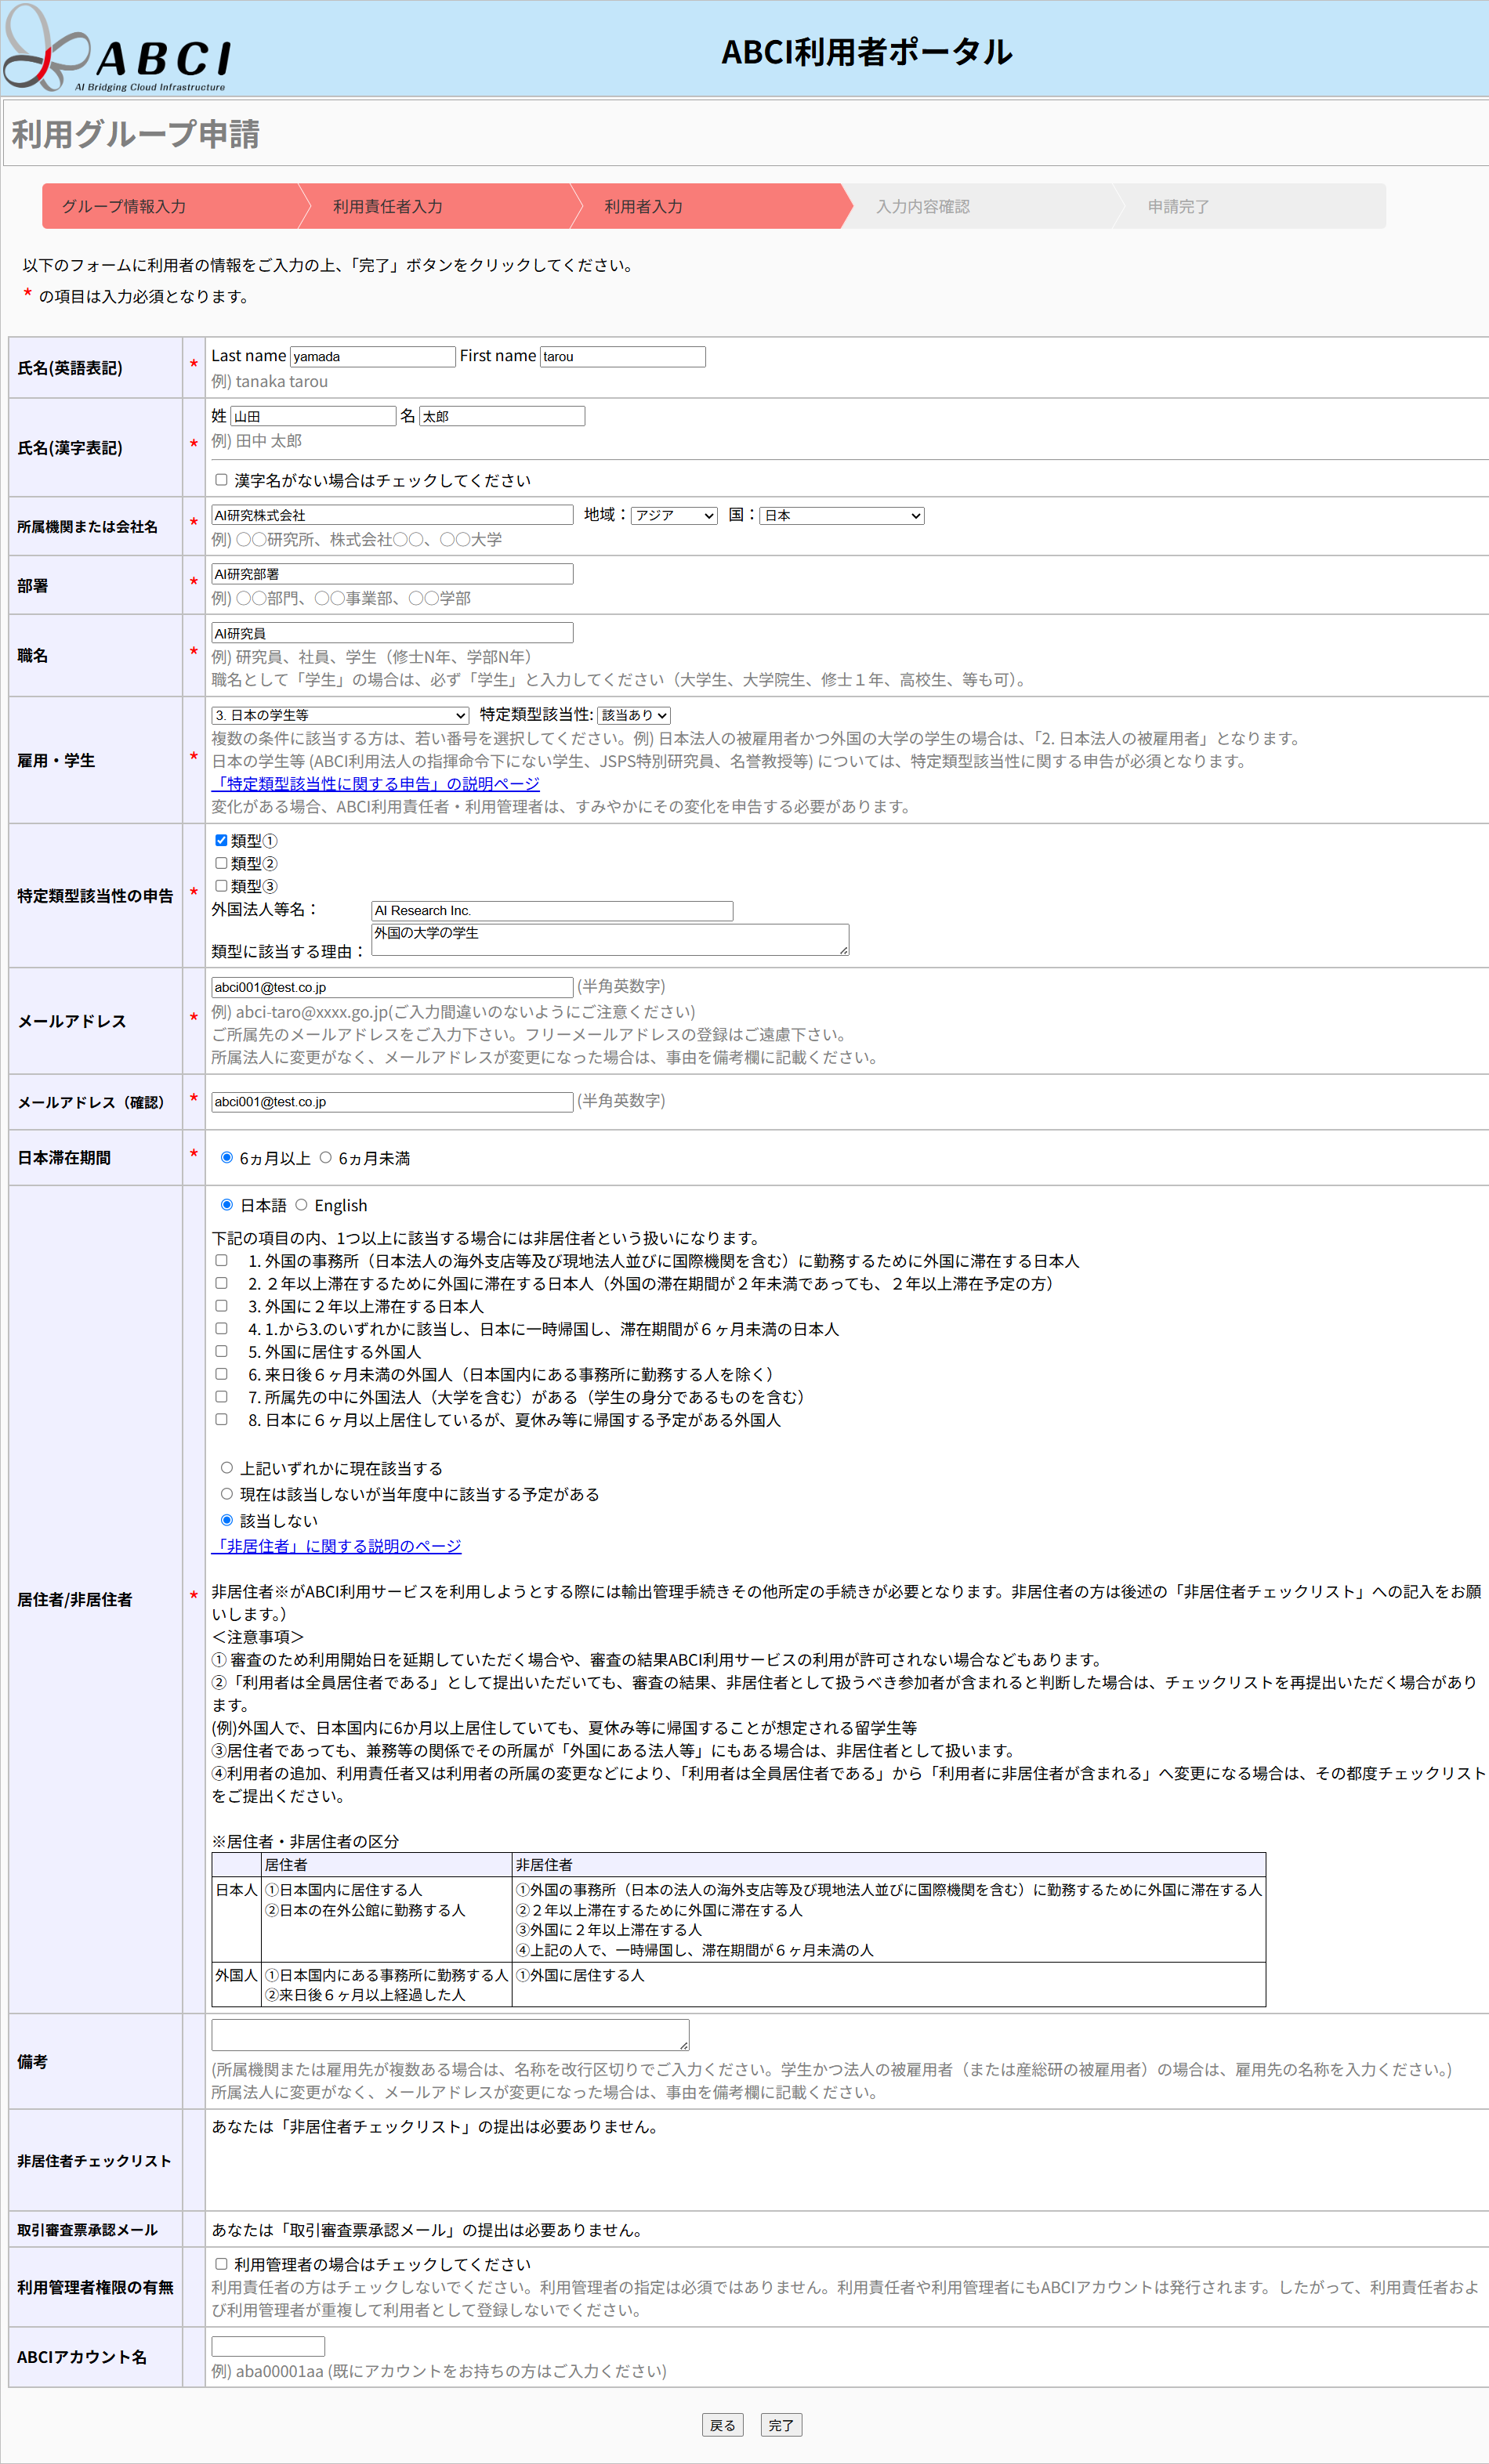
Task: Click the ABCI利用者ポータル header title
Action: pos(867,52)
